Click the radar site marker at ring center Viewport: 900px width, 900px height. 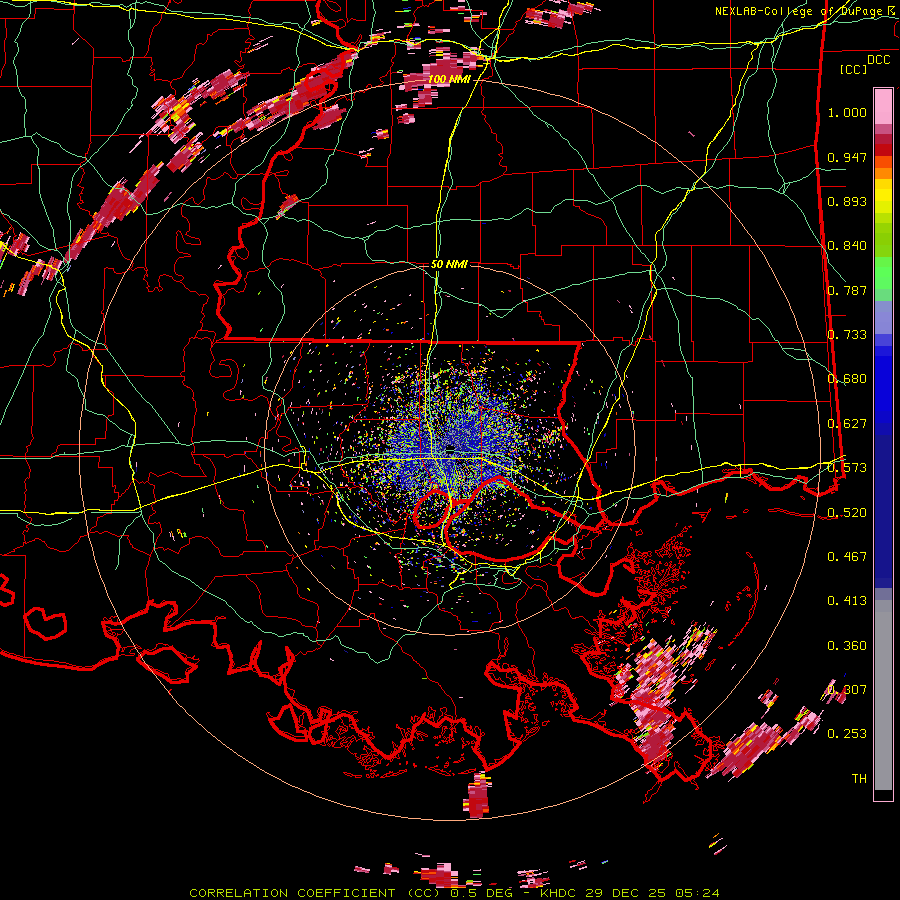pos(451,448)
